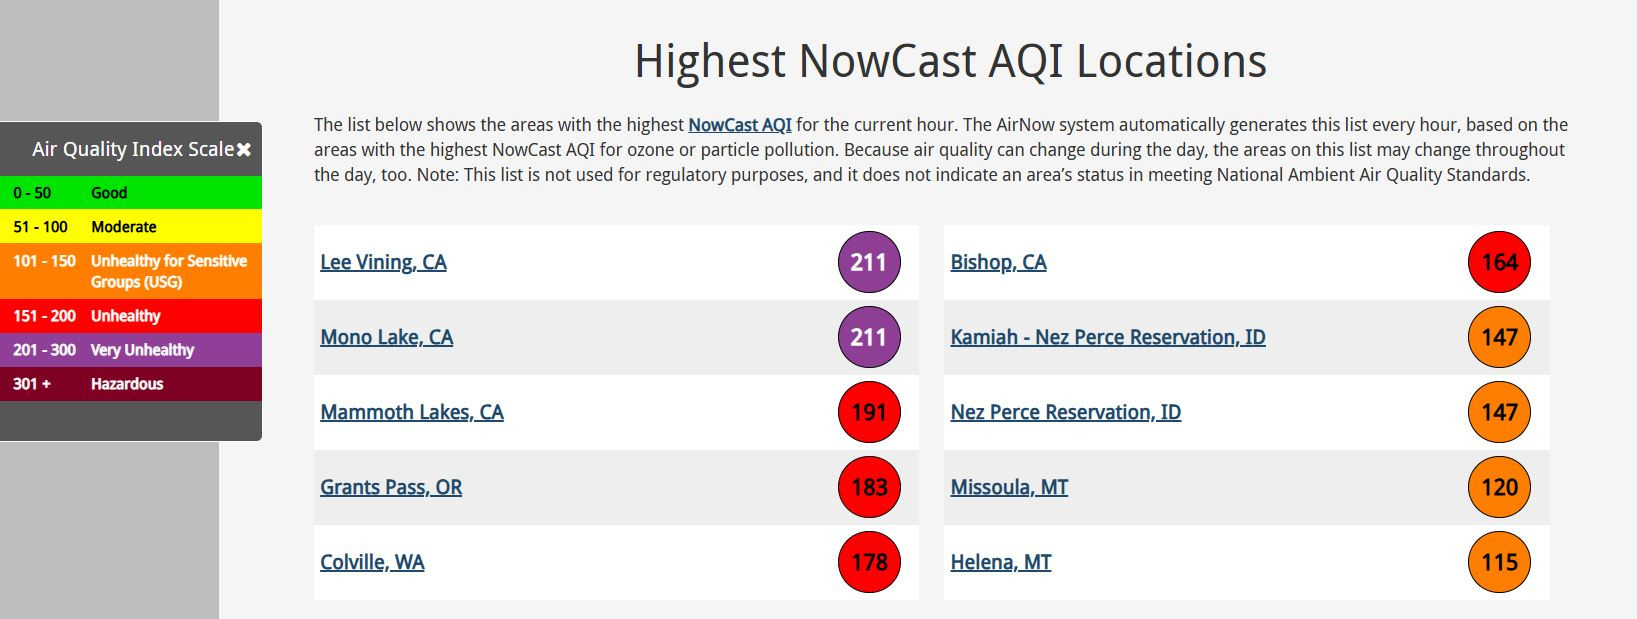This screenshot has height=619, width=1637.
Task: Click the purple 211 badge for Lee Vining
Action: pos(869,262)
